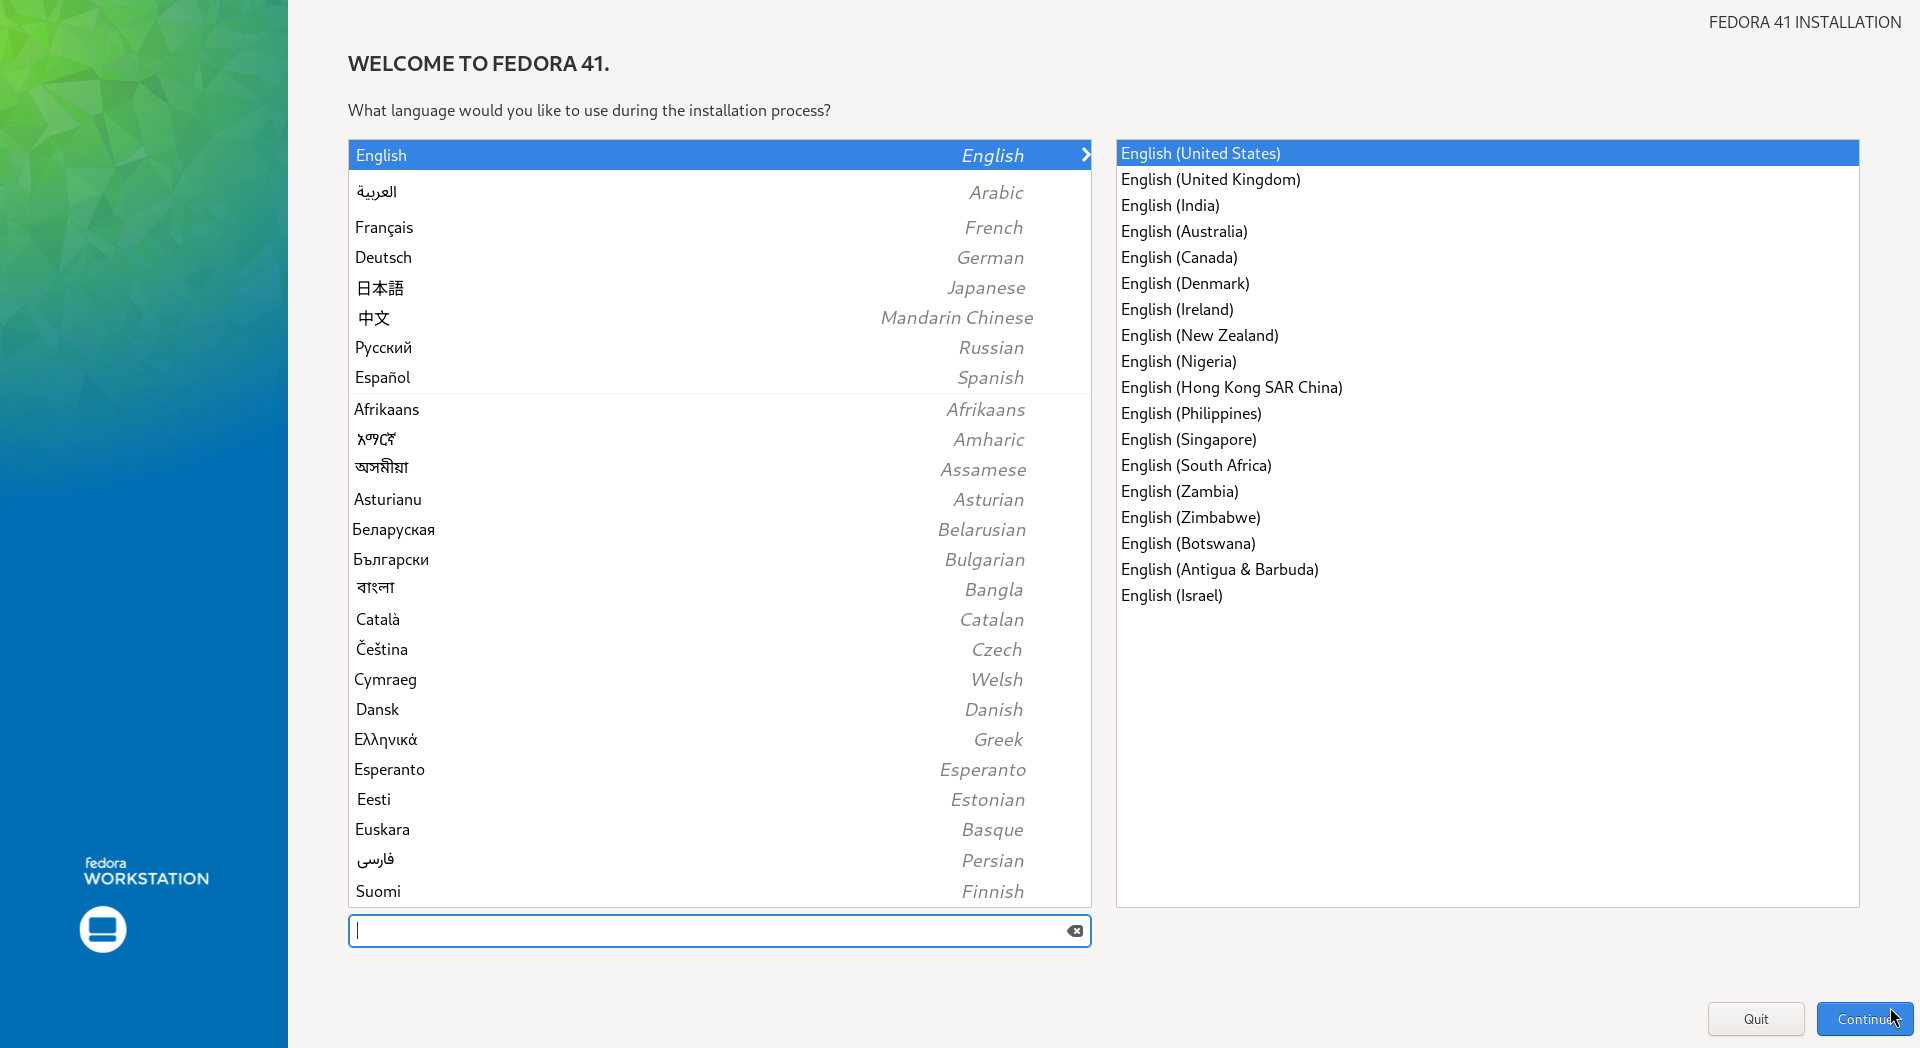Quit the Fedora installer
Image resolution: width=1920 pixels, height=1048 pixels.
pyautogui.click(x=1756, y=1019)
